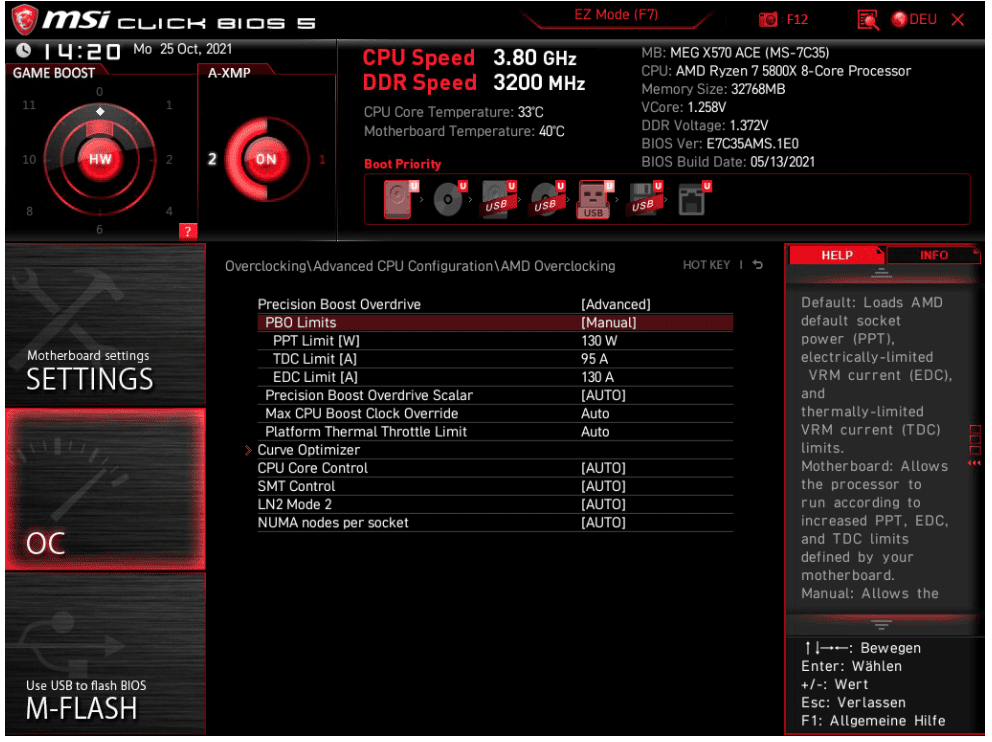Image resolution: width=992 pixels, height=742 pixels.
Task: Click the CPU Speed 3.80 GHz readout
Action: (469, 58)
